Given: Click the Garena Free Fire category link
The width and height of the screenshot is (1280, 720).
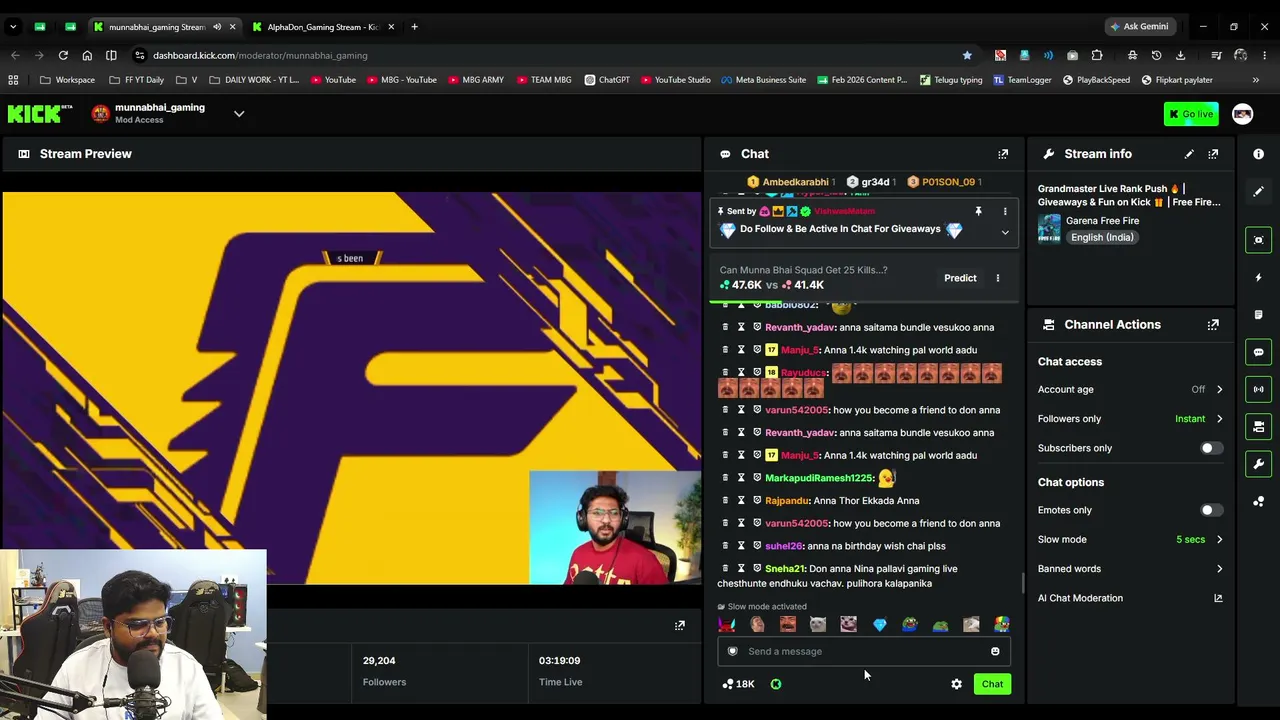Looking at the screenshot, I should [x=1102, y=221].
